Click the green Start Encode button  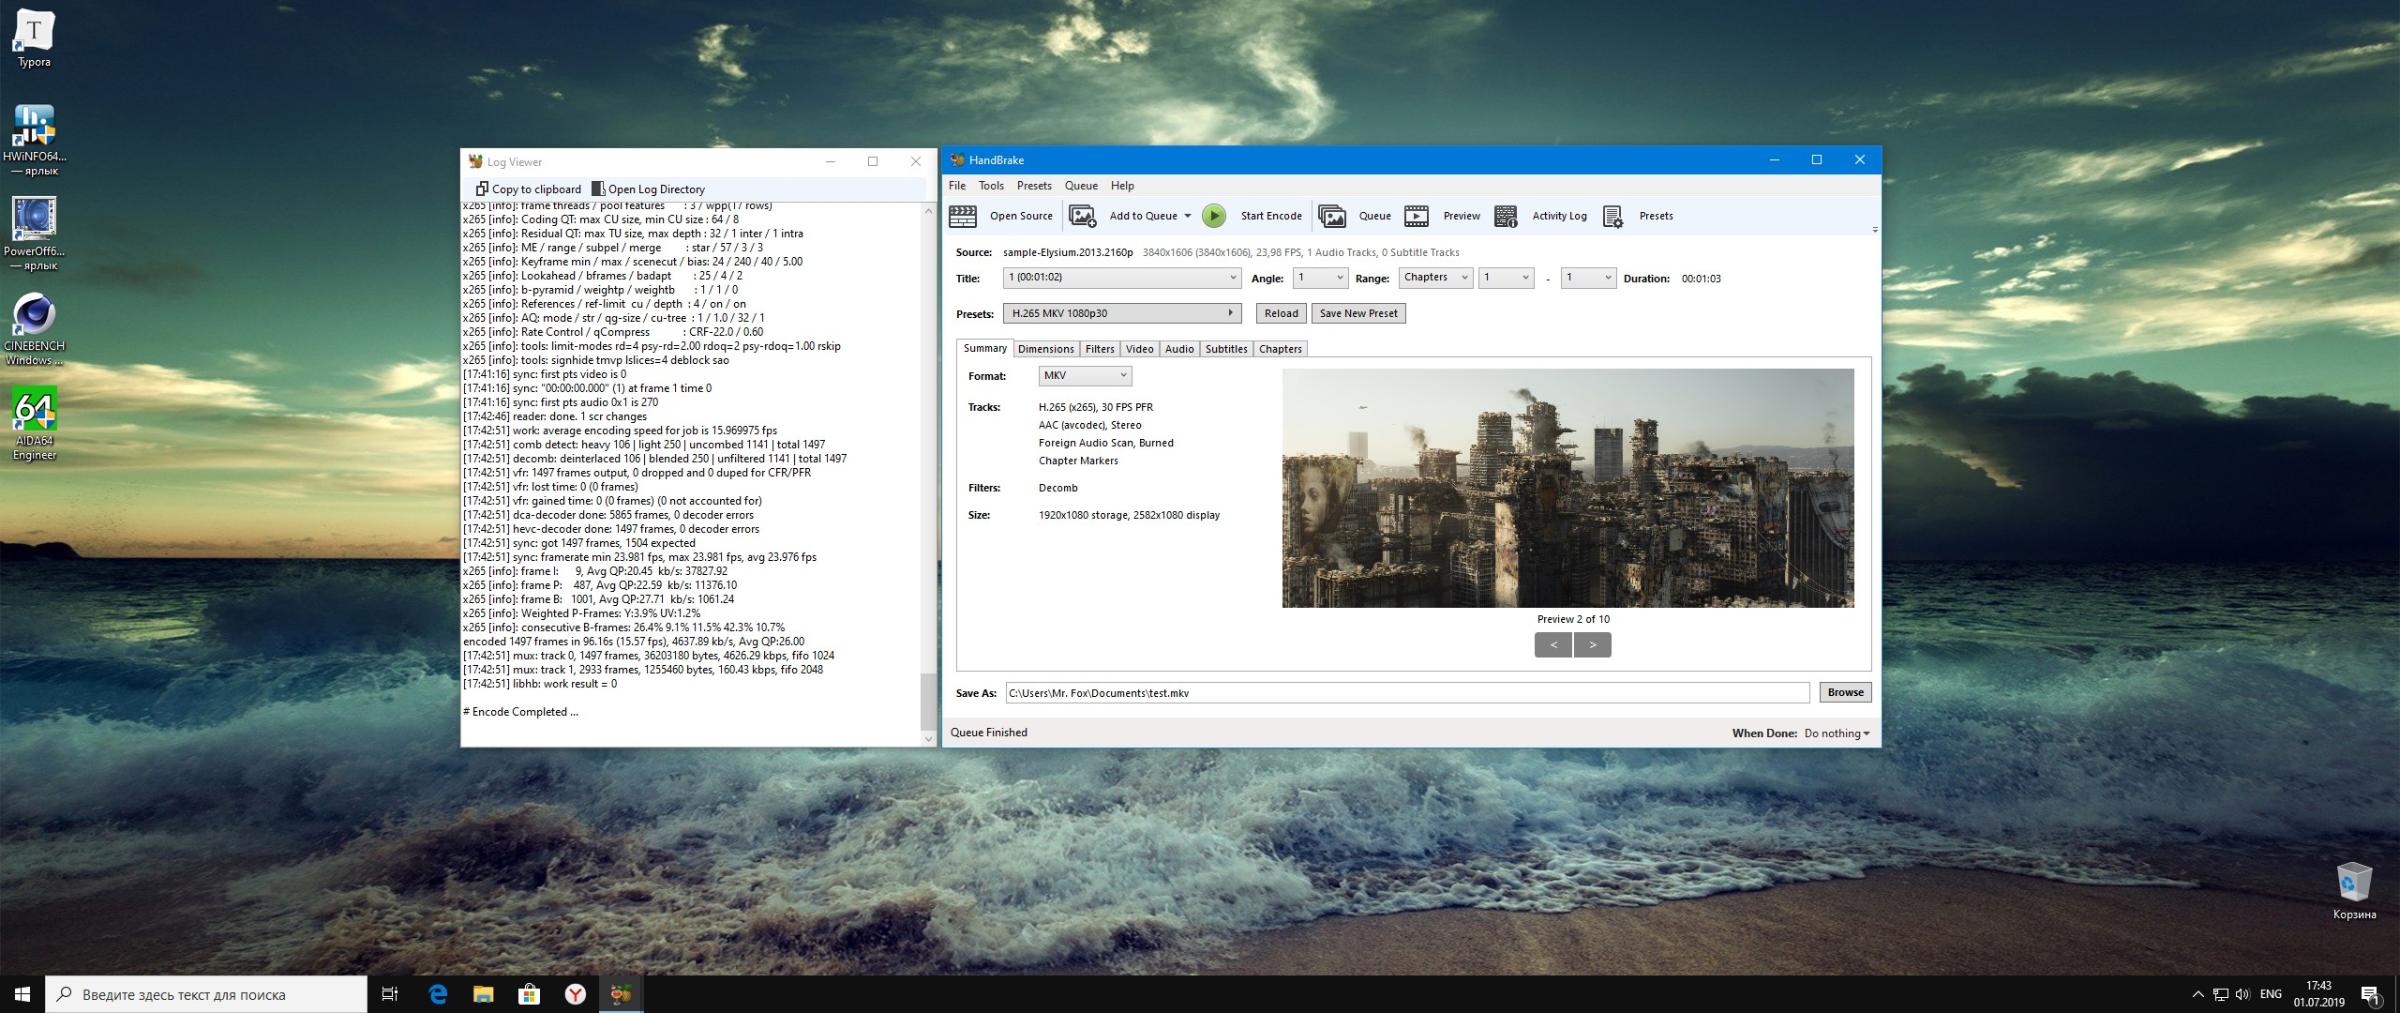click(1213, 216)
